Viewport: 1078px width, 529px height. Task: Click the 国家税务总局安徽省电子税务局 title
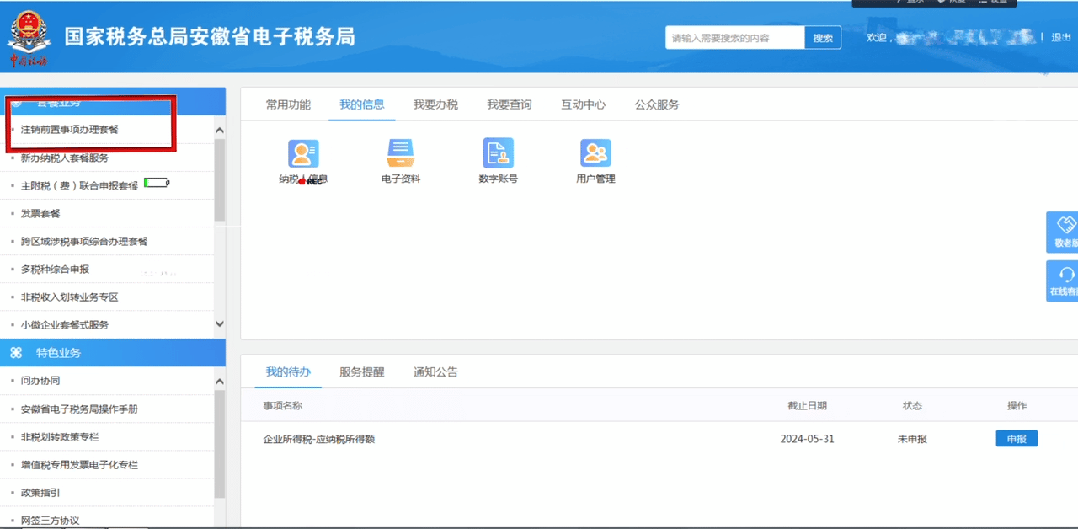[210, 36]
